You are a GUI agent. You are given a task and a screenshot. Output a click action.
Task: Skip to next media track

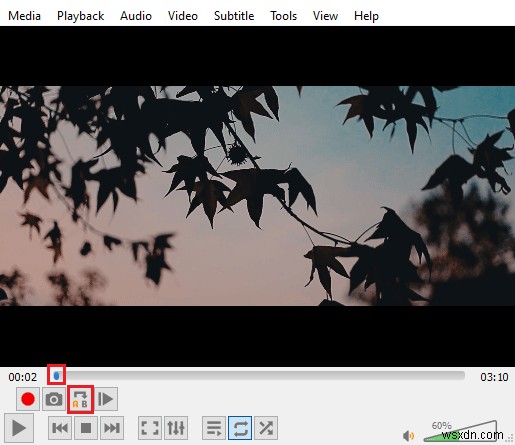pos(112,428)
